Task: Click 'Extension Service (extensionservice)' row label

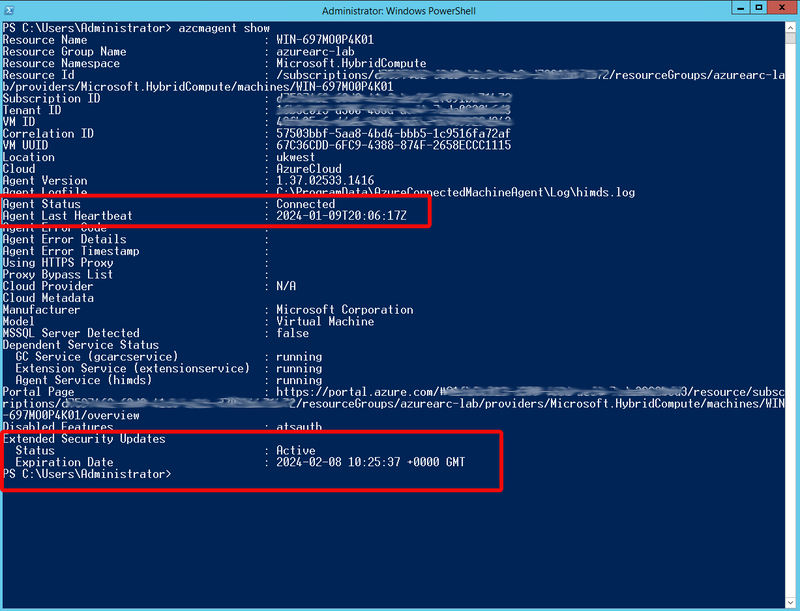Action: (x=133, y=368)
